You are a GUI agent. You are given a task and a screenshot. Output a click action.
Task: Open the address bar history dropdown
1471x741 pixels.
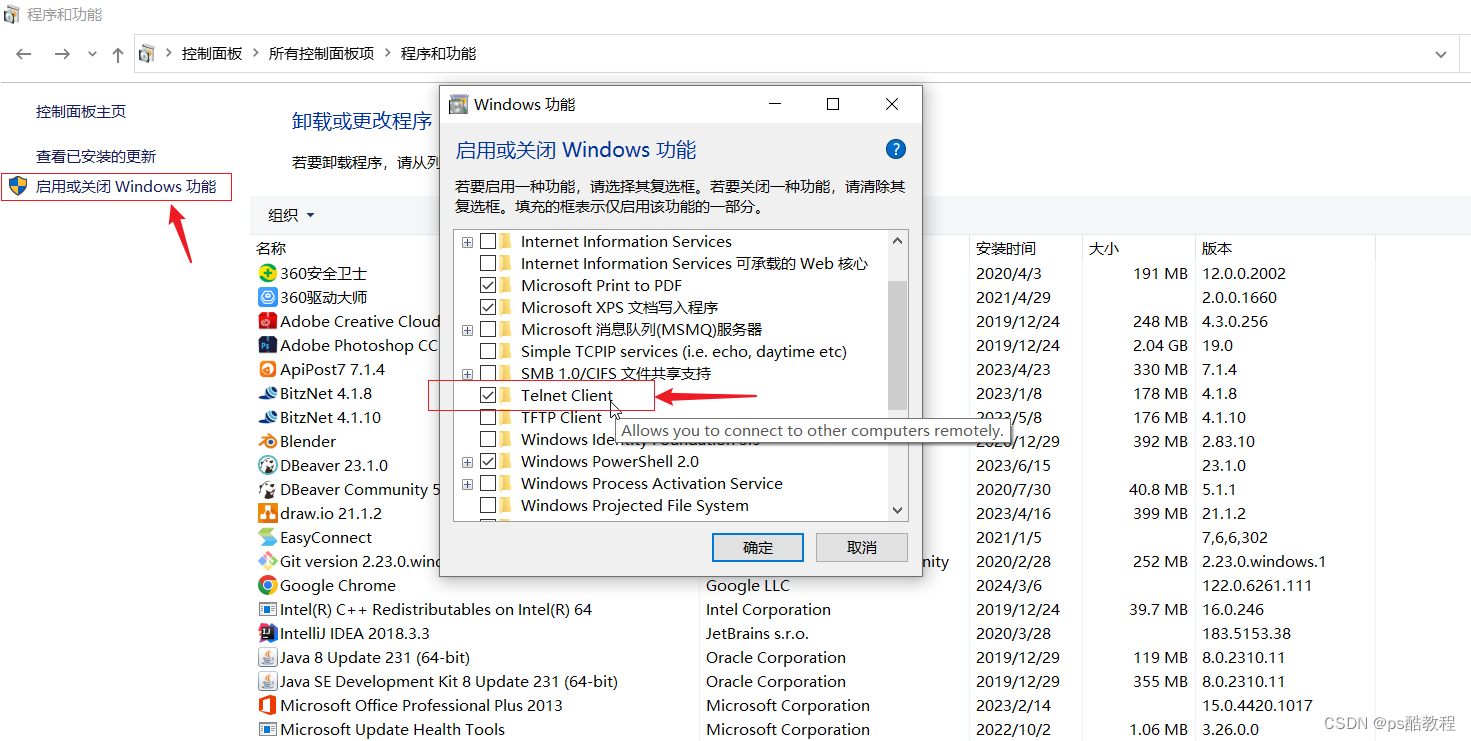click(1440, 54)
